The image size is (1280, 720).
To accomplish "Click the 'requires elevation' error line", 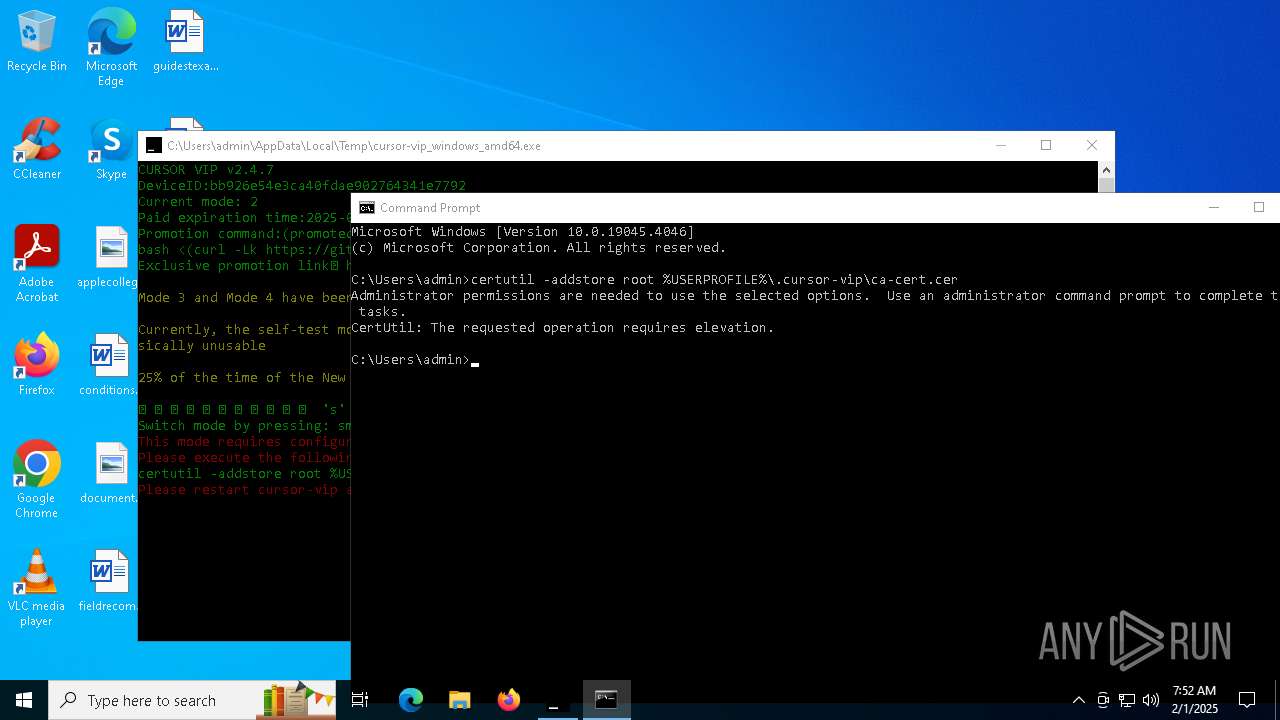I will pos(562,327).
